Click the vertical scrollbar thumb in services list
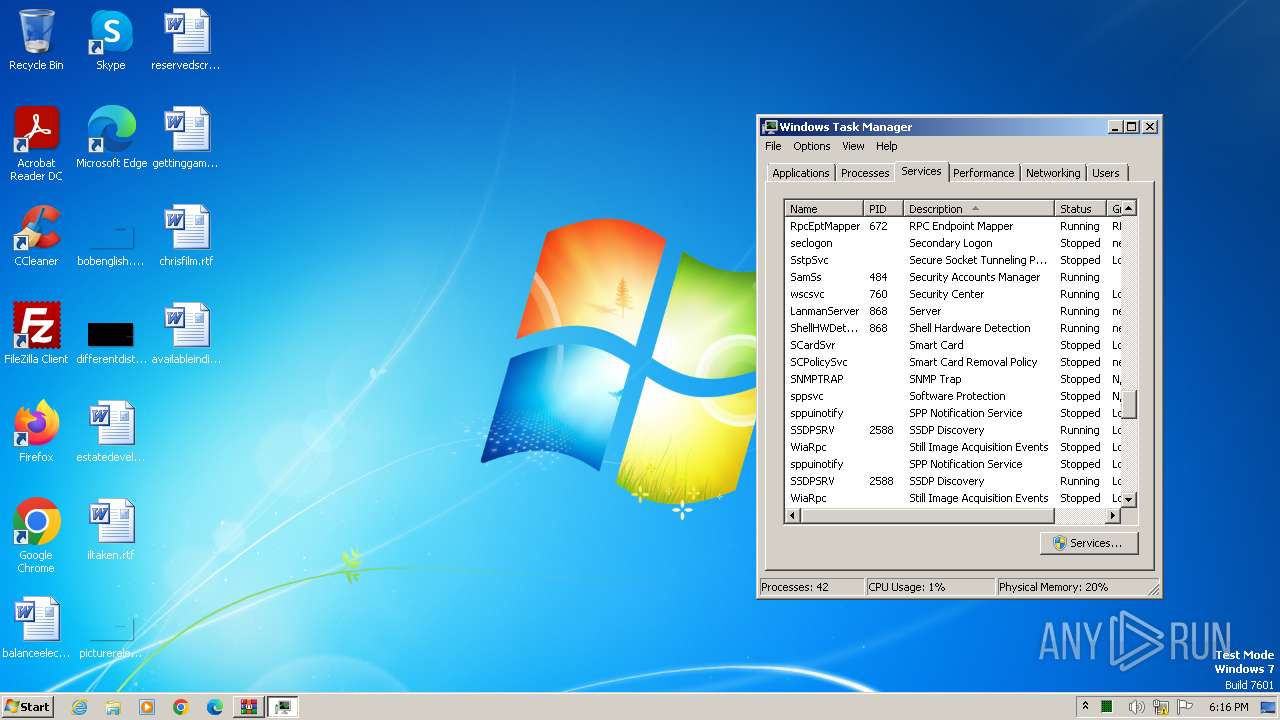This screenshot has width=1280, height=720. pos(1129,404)
